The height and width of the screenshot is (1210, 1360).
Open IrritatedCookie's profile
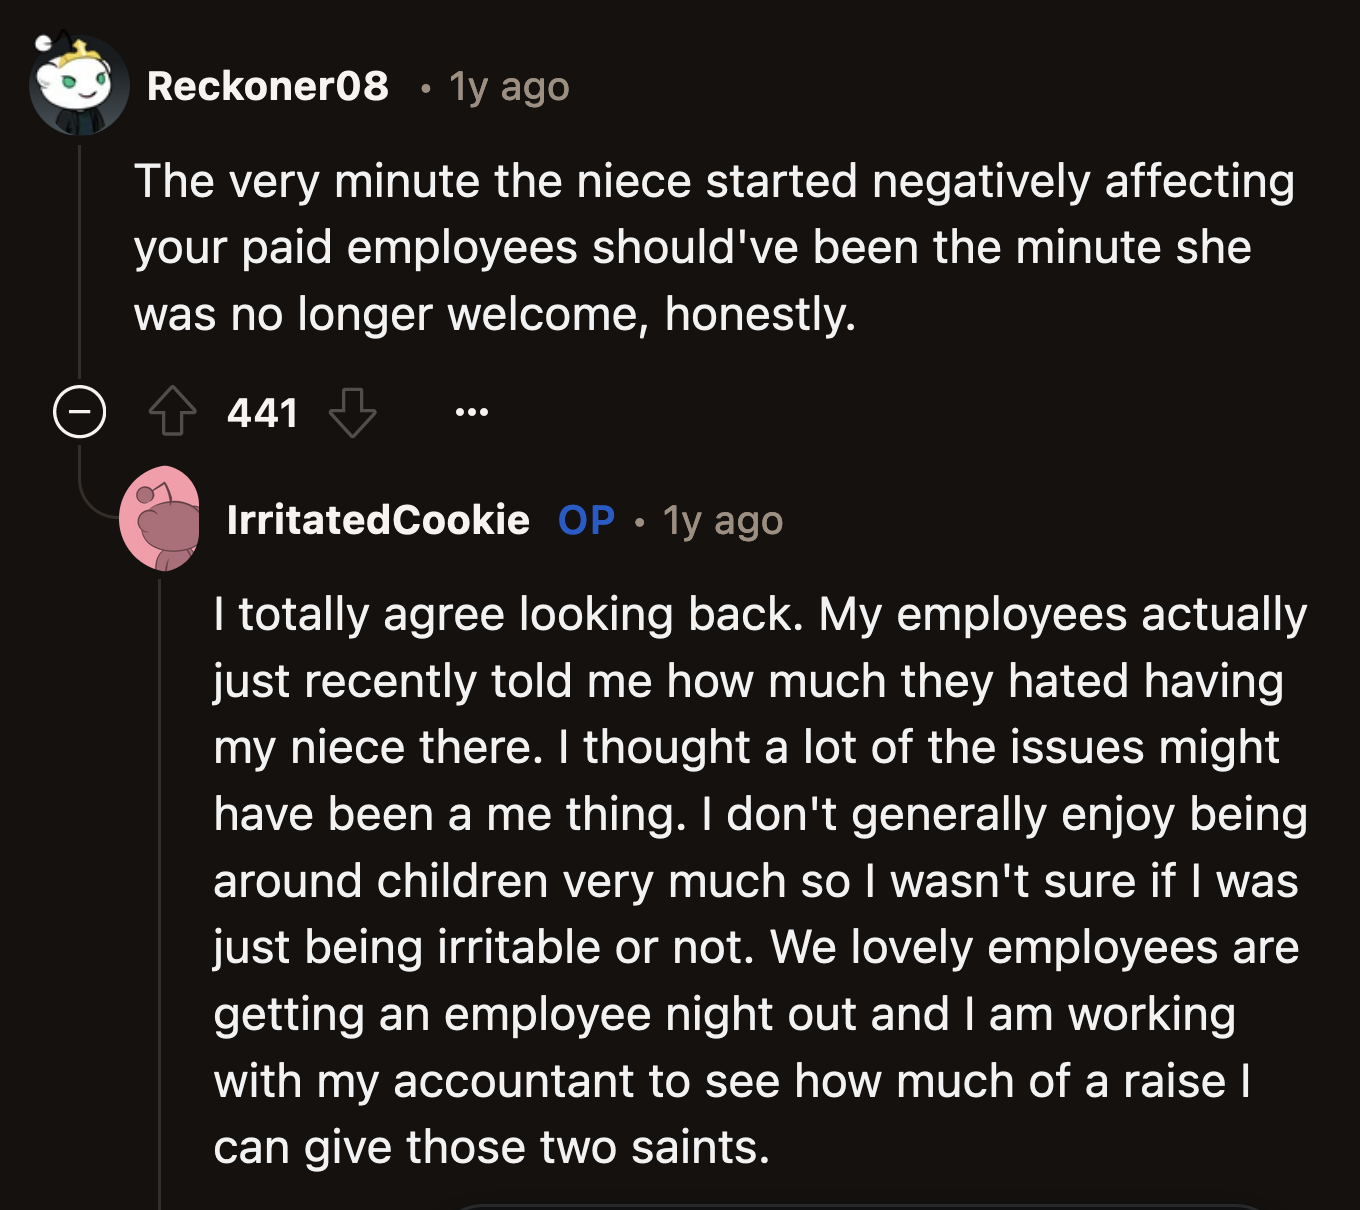coord(378,520)
